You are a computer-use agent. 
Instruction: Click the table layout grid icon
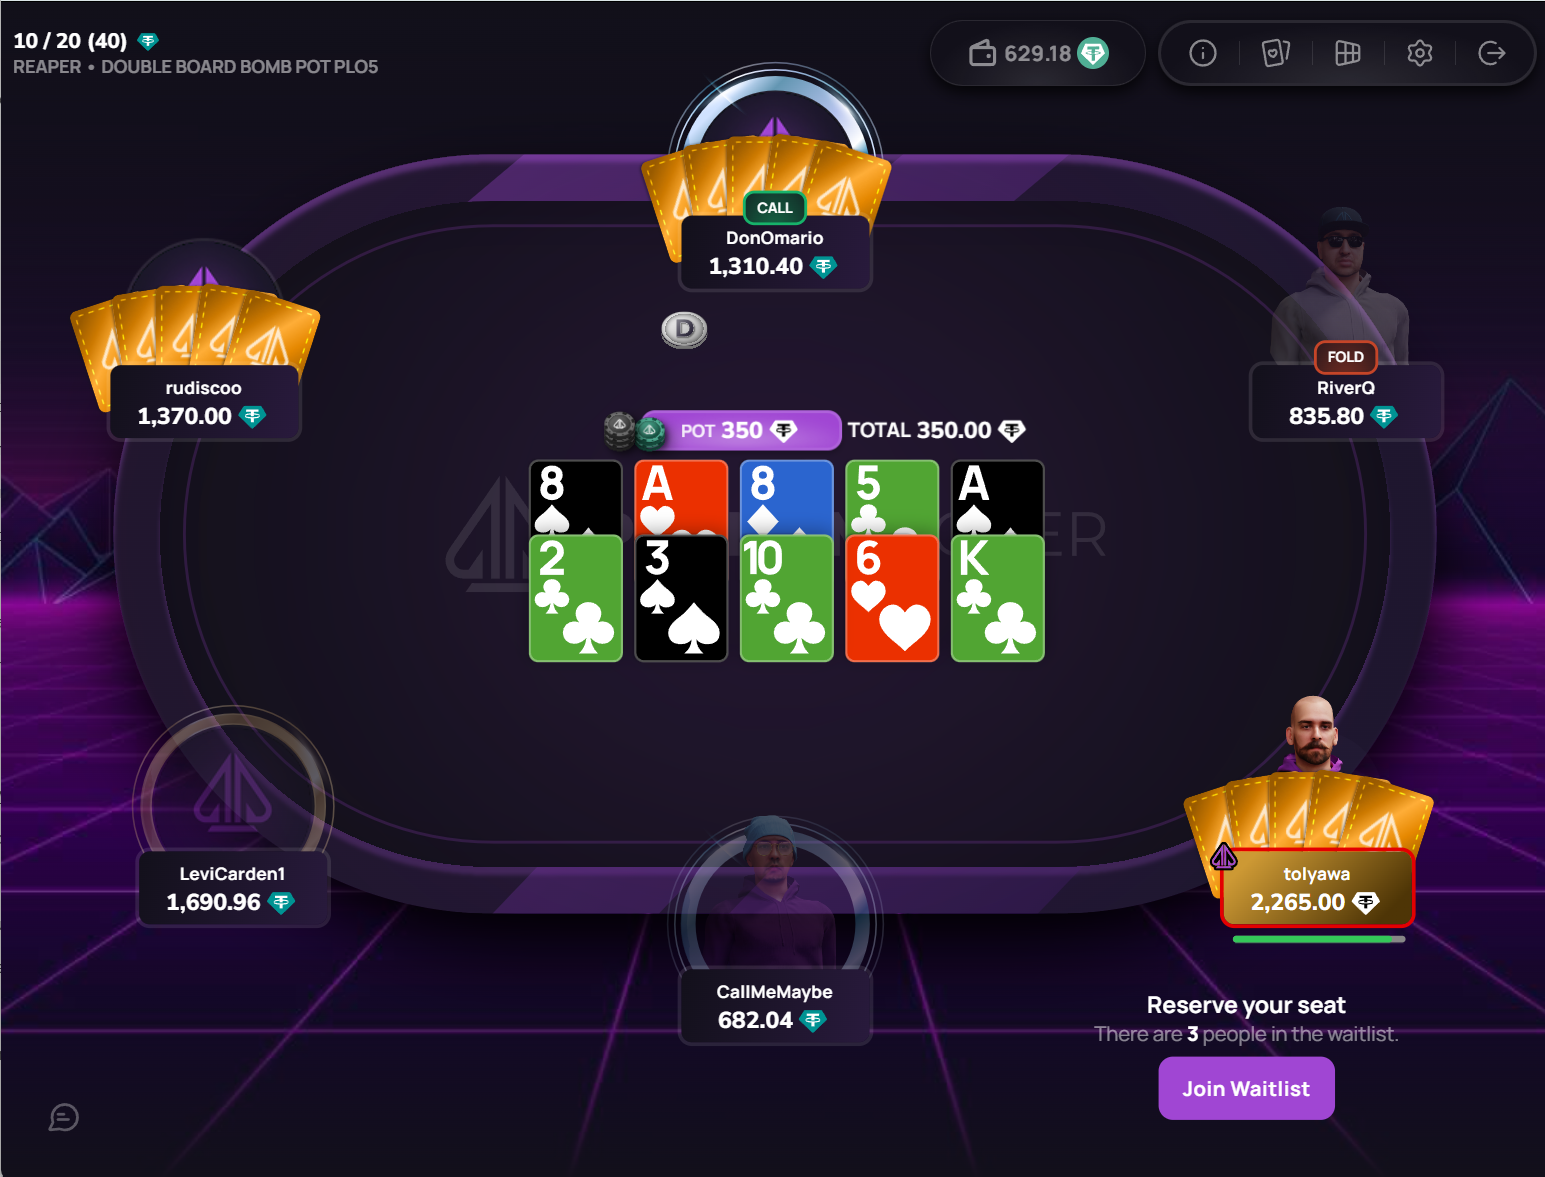click(1348, 53)
